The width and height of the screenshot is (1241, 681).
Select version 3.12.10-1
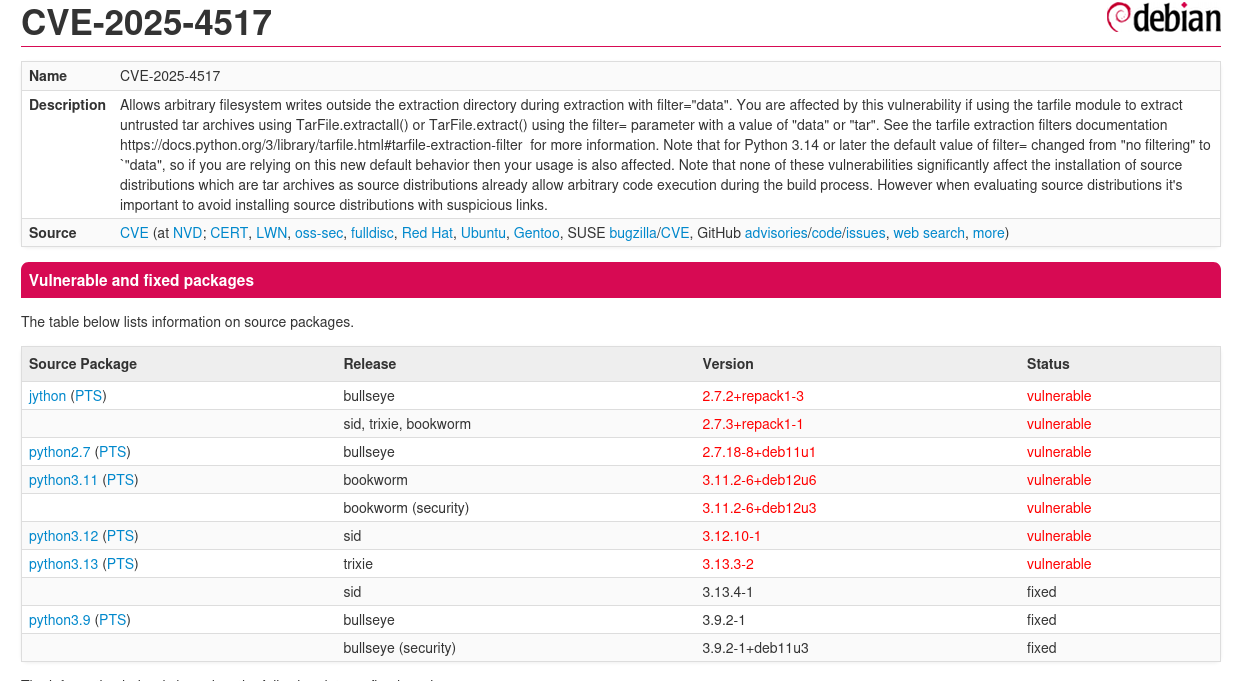[731, 536]
